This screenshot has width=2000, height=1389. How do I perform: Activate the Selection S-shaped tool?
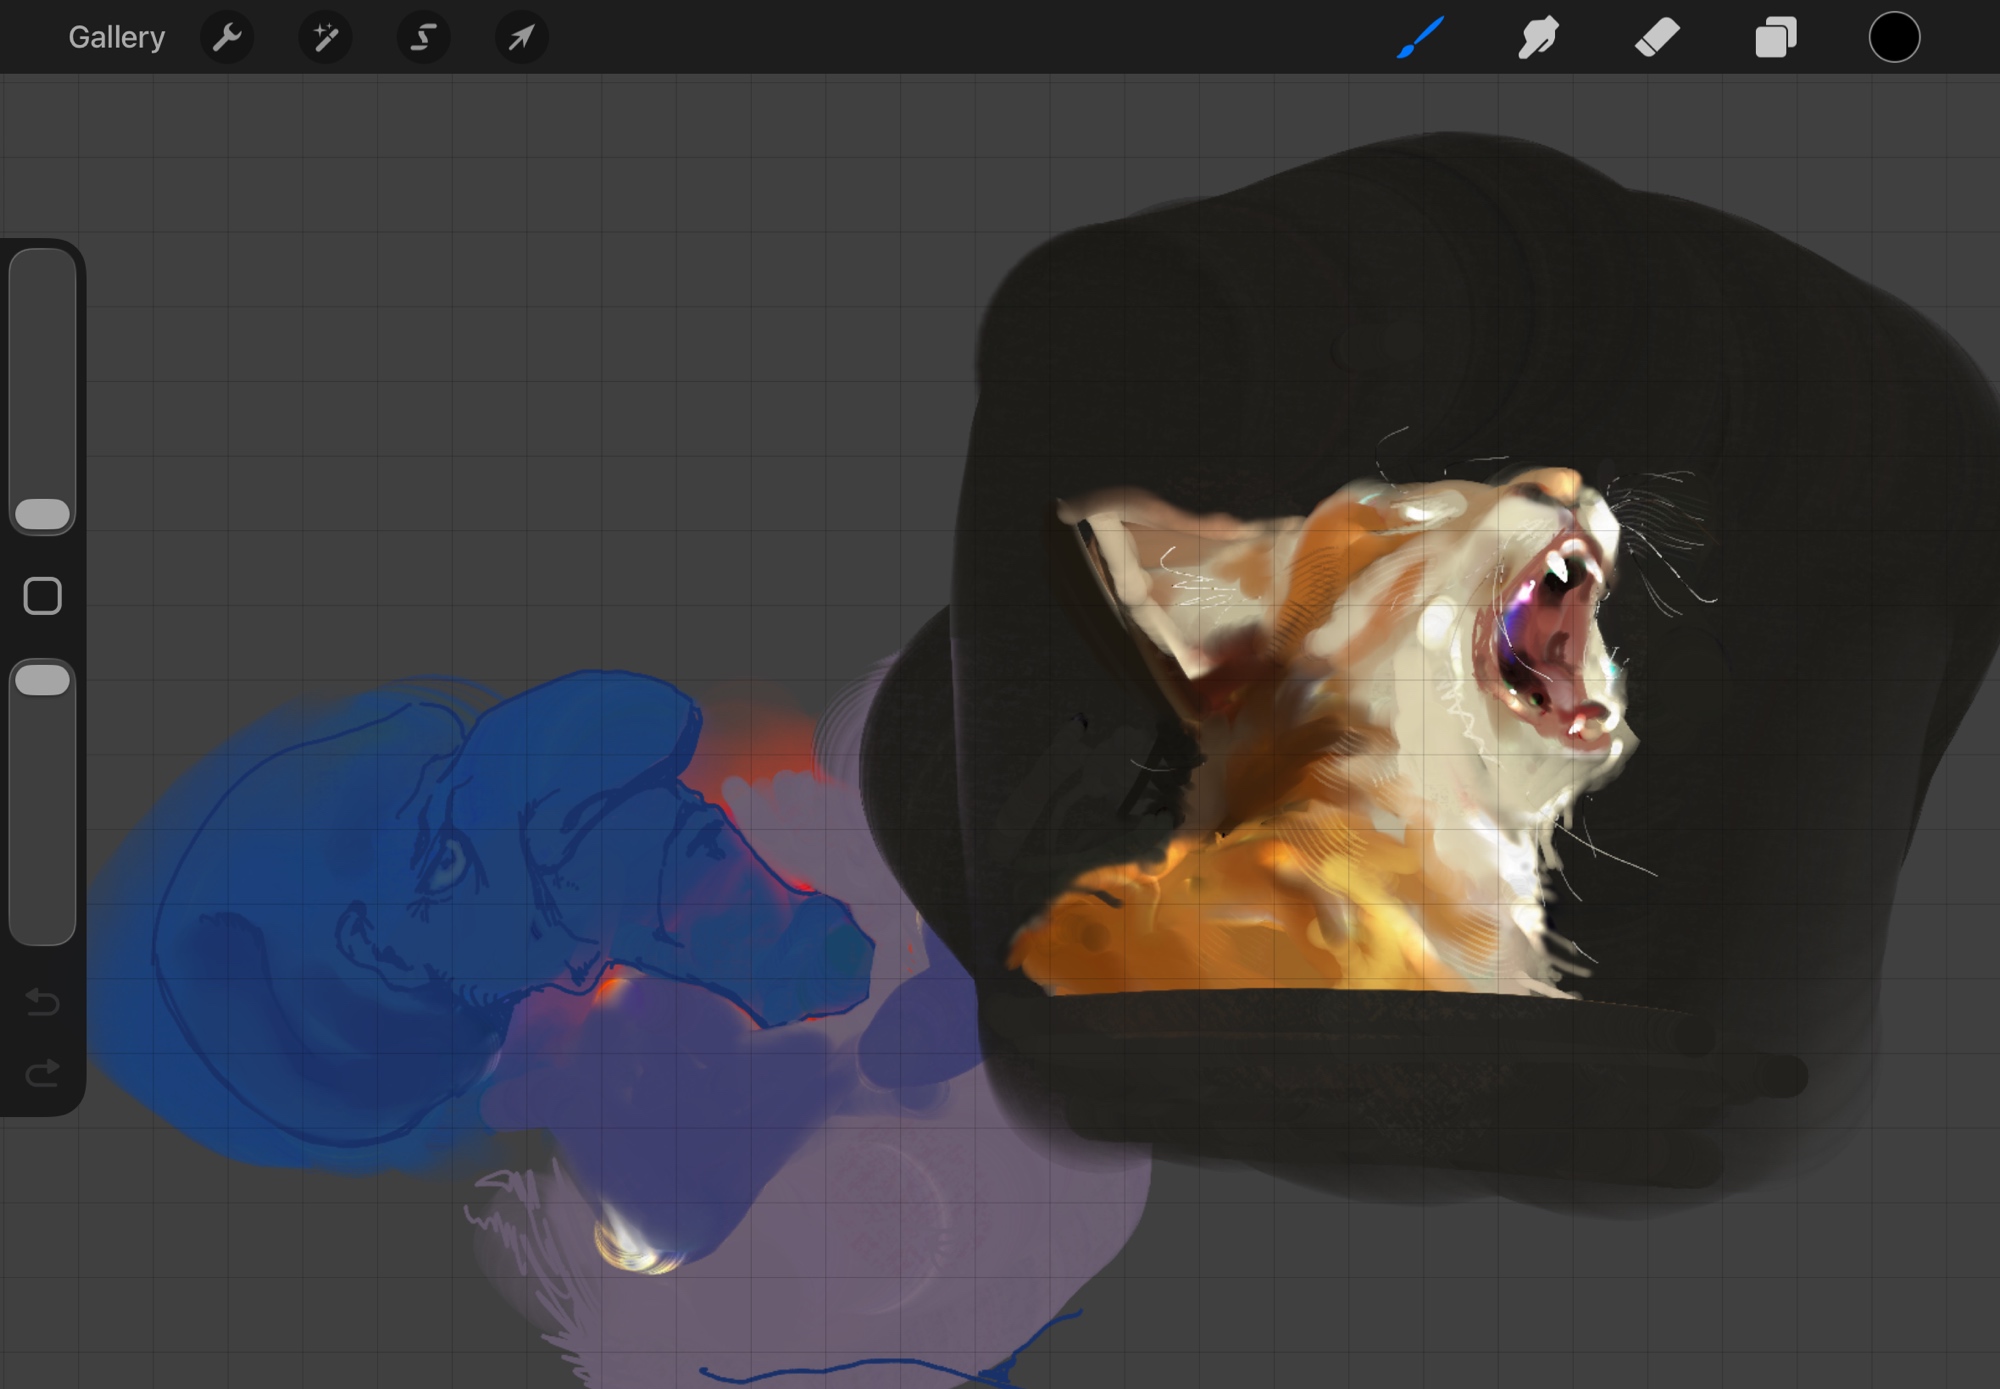click(x=423, y=38)
